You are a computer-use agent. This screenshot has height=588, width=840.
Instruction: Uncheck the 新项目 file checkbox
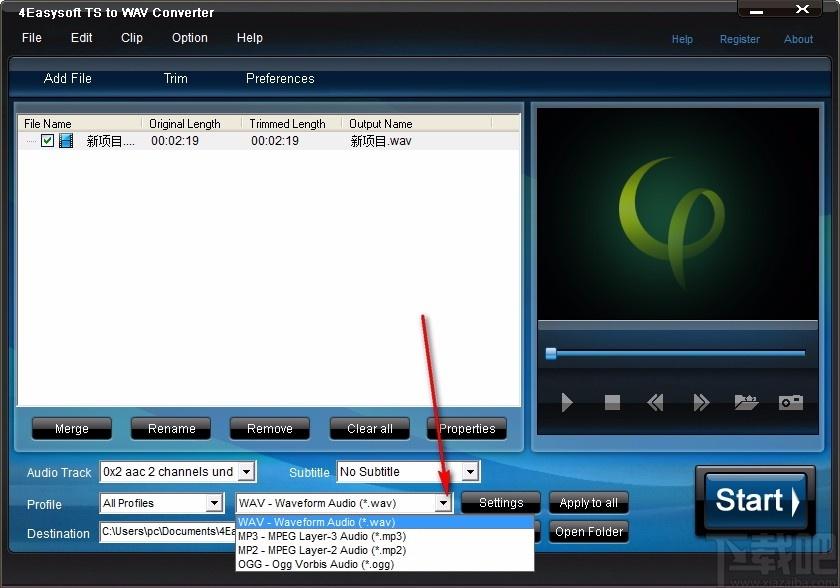point(47,141)
